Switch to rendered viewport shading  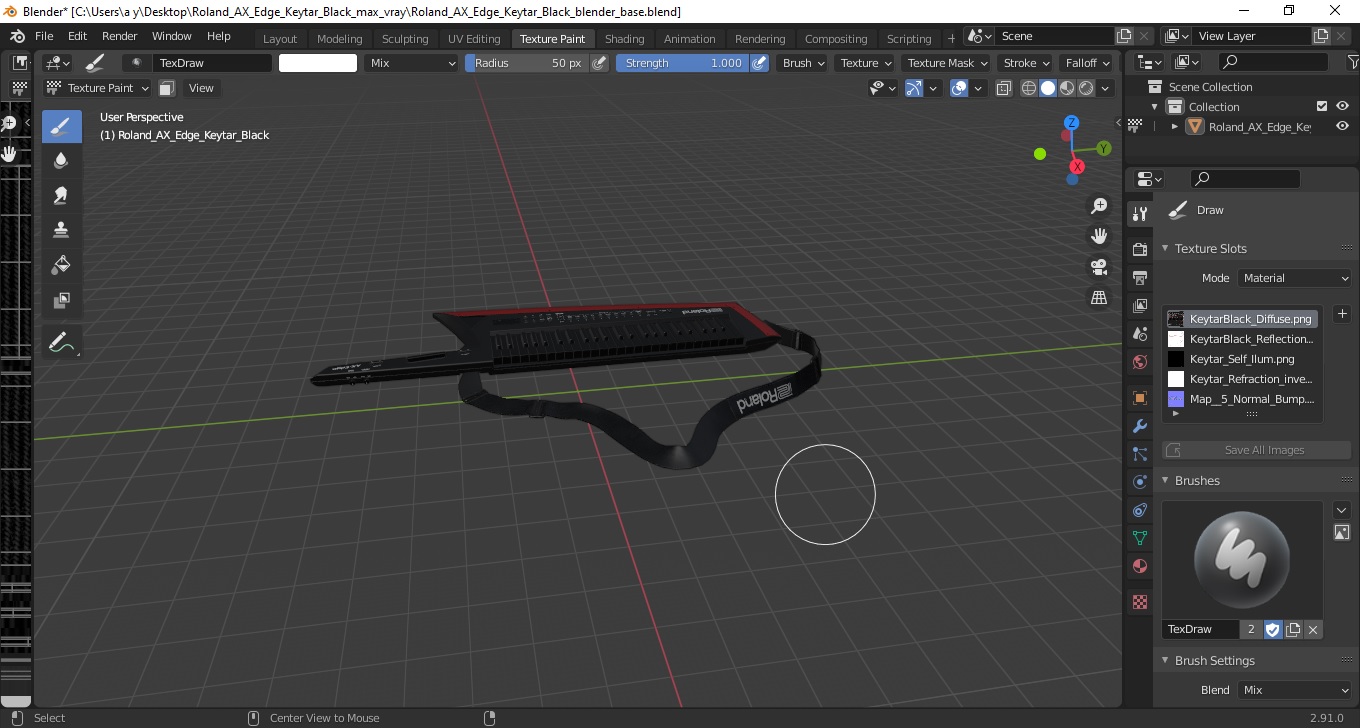pos(1086,88)
